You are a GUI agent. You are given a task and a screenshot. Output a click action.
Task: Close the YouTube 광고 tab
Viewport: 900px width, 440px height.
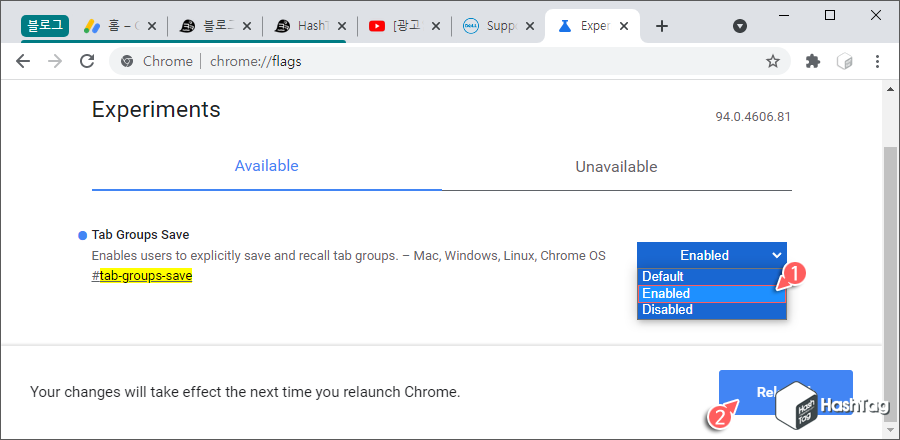(x=436, y=26)
